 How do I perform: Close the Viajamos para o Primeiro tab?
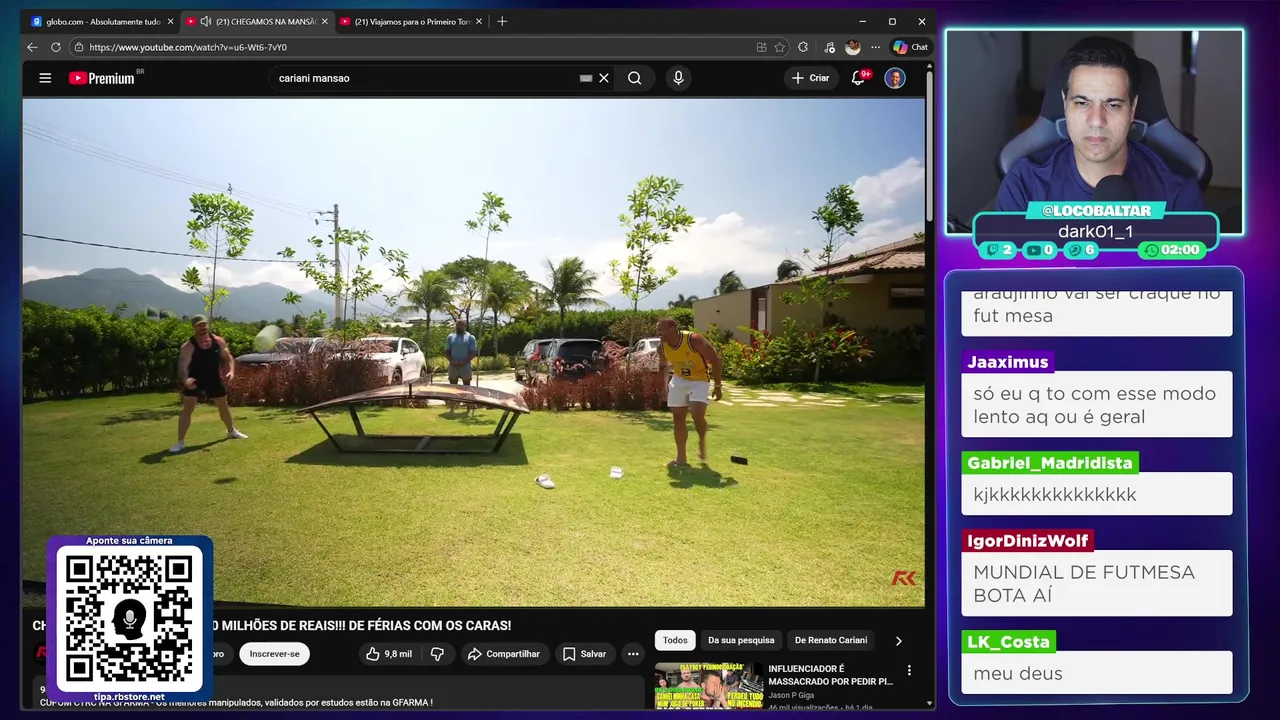[479, 21]
